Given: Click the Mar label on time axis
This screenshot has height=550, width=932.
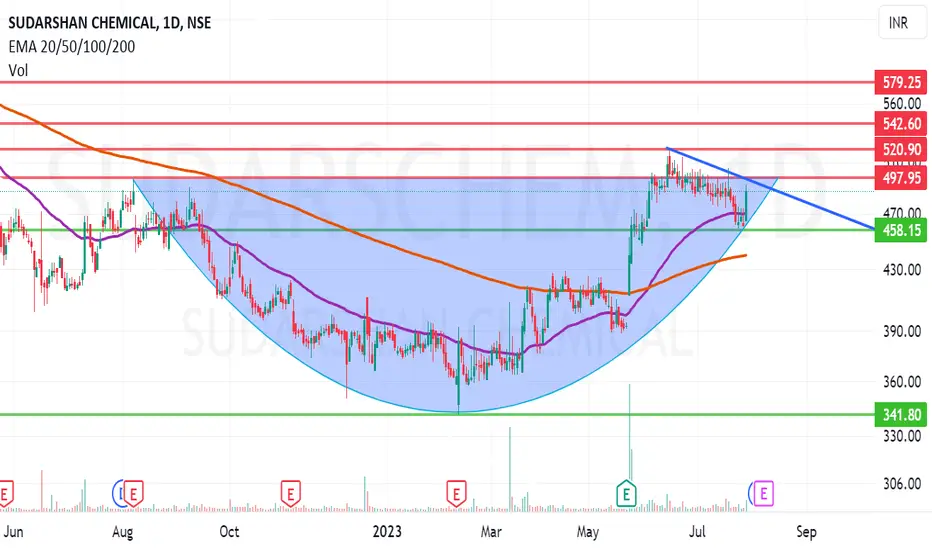Looking at the screenshot, I should click(x=491, y=531).
